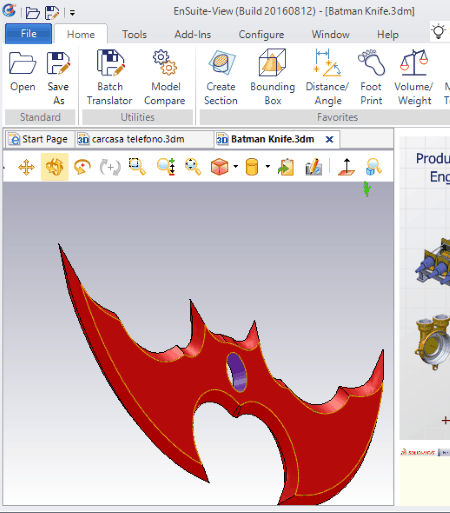The height and width of the screenshot is (513, 450).
Task: Click the view normal to plane icon
Action: click(x=346, y=167)
